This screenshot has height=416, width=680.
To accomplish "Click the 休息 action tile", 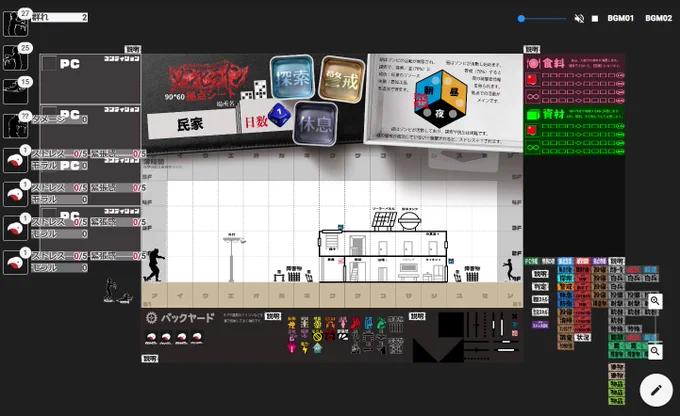I will pyautogui.click(x=315, y=124).
